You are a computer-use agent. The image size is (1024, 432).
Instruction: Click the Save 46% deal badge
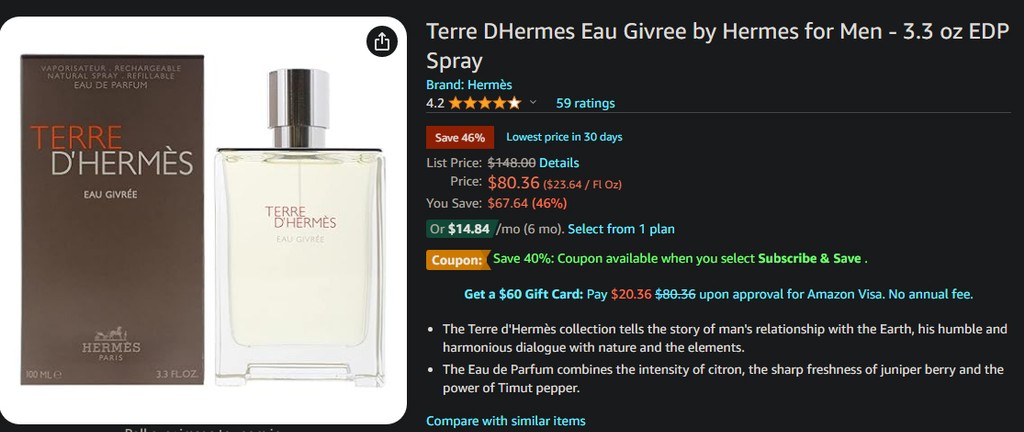pyautogui.click(x=460, y=138)
